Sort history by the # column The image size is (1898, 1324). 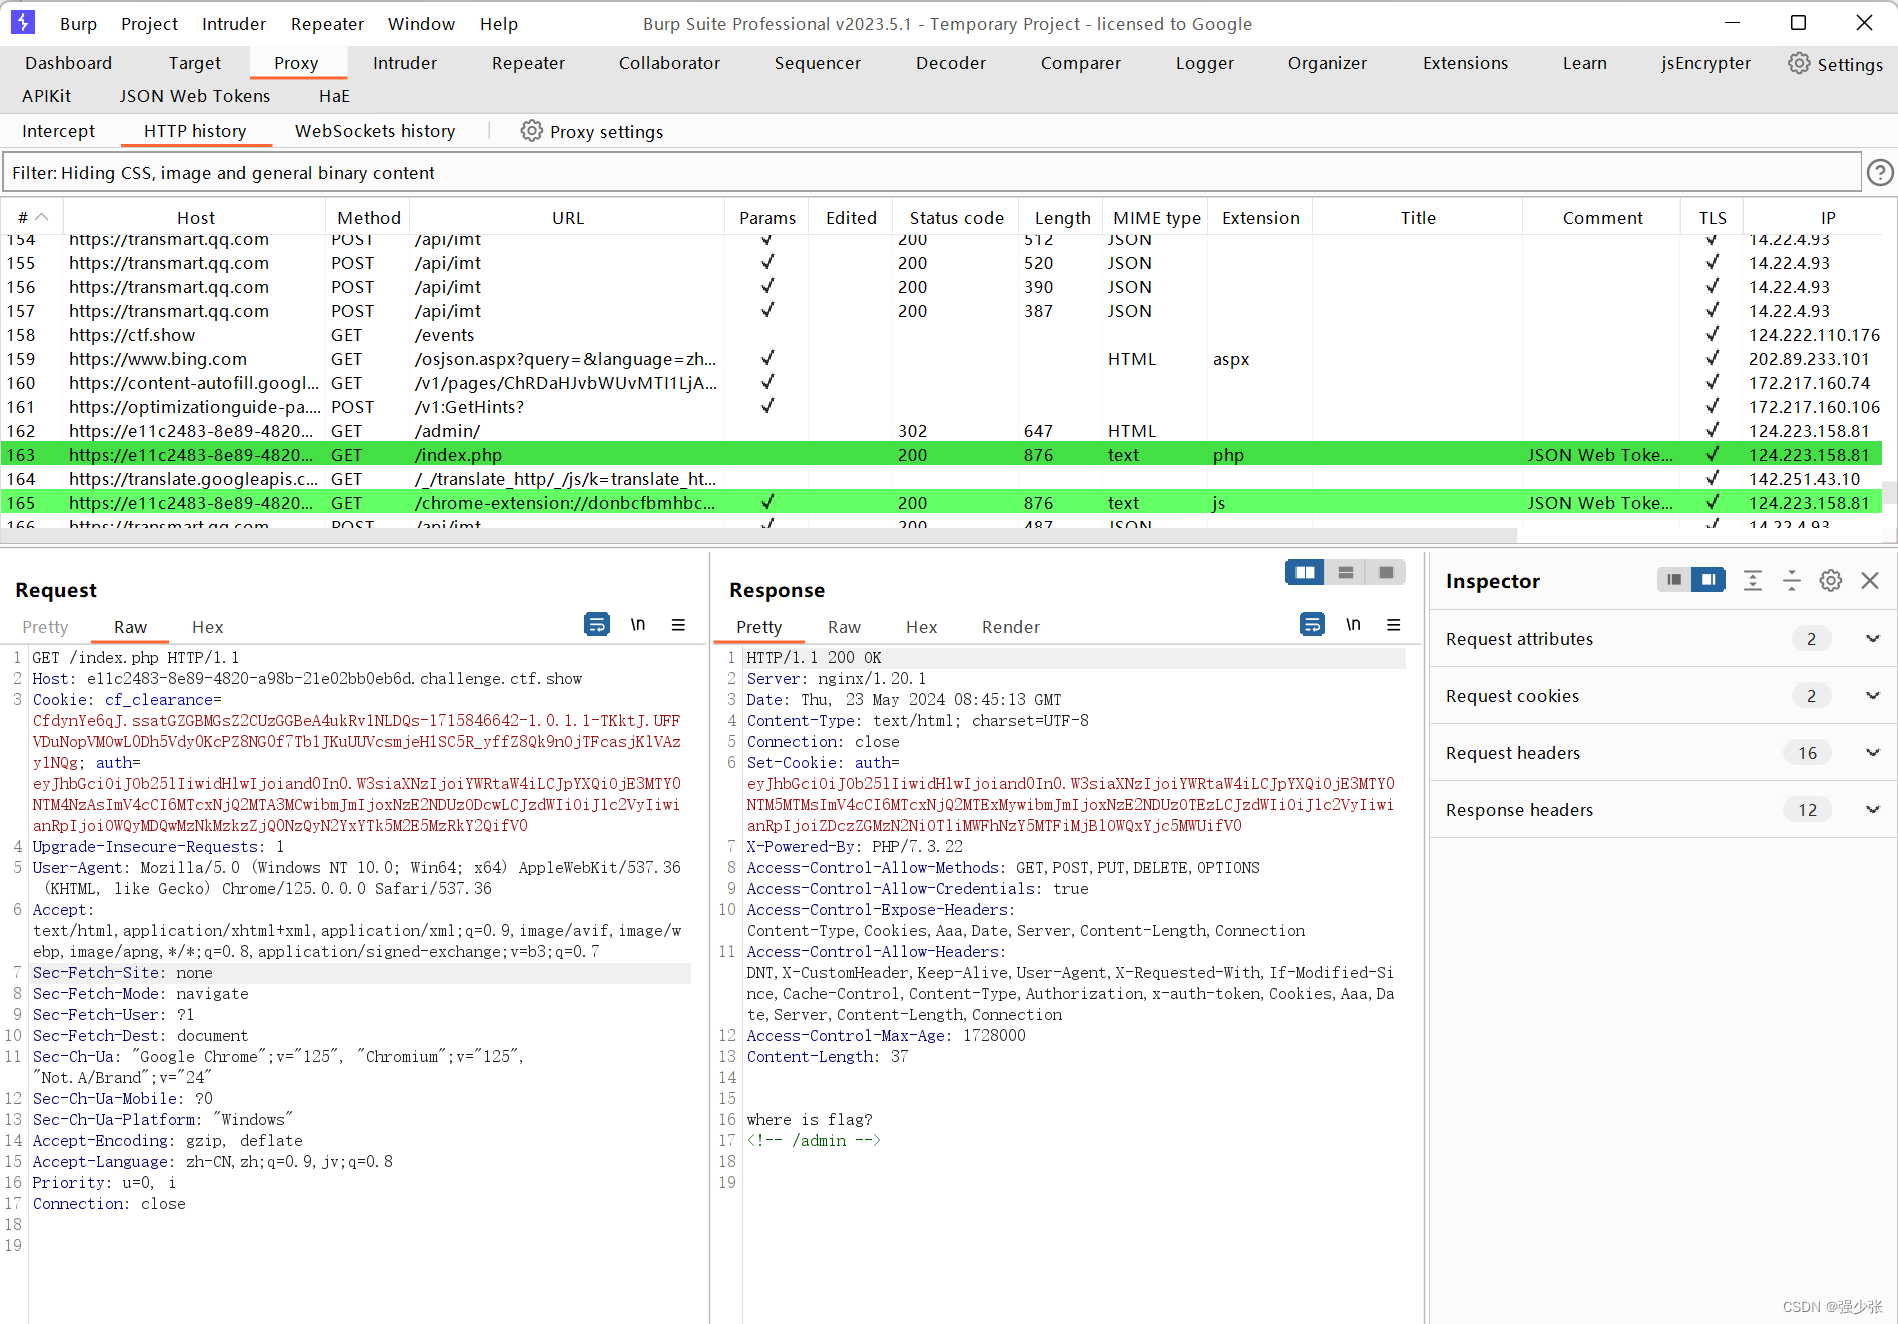click(x=32, y=218)
